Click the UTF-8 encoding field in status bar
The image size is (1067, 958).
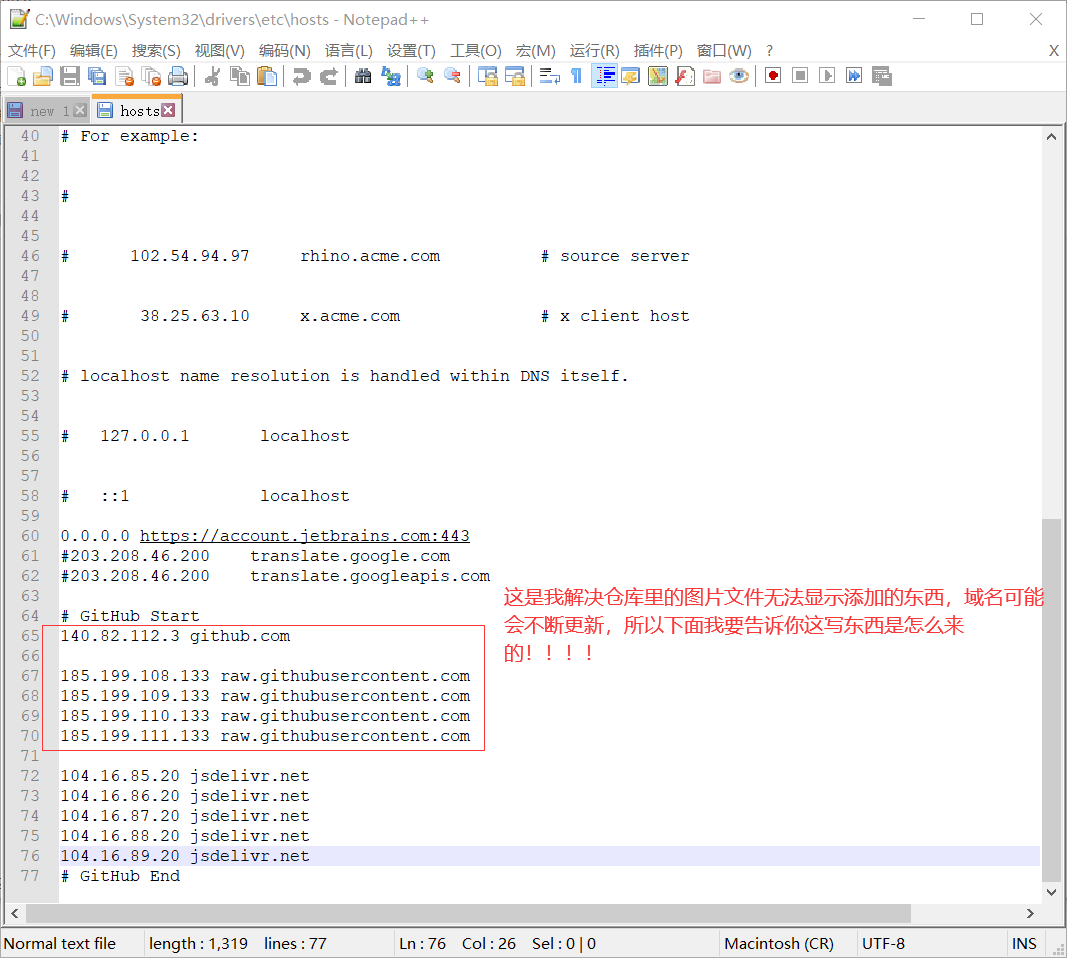883,943
